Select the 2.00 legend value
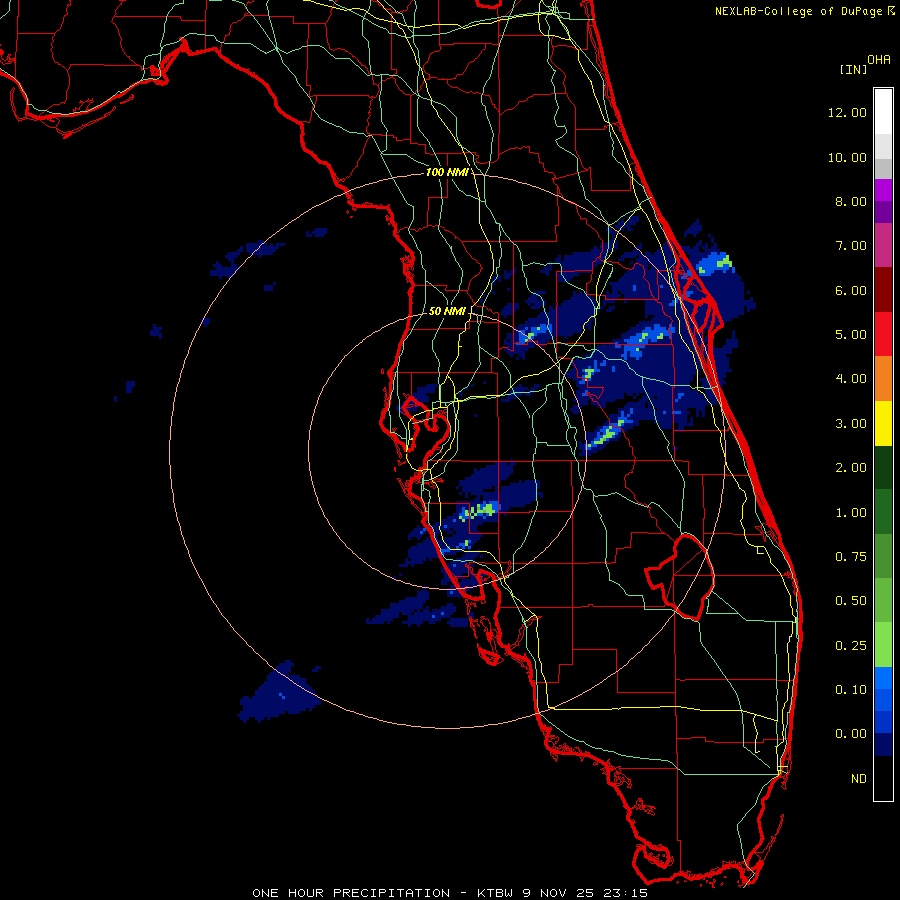The height and width of the screenshot is (900, 900). (851, 468)
